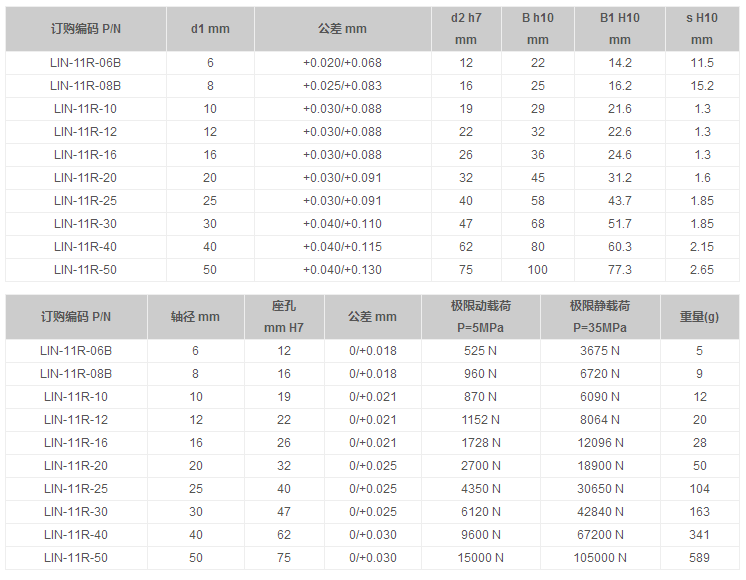Click the 589 weight value cell
This screenshot has width=746, height=580.
pyautogui.click(x=700, y=558)
